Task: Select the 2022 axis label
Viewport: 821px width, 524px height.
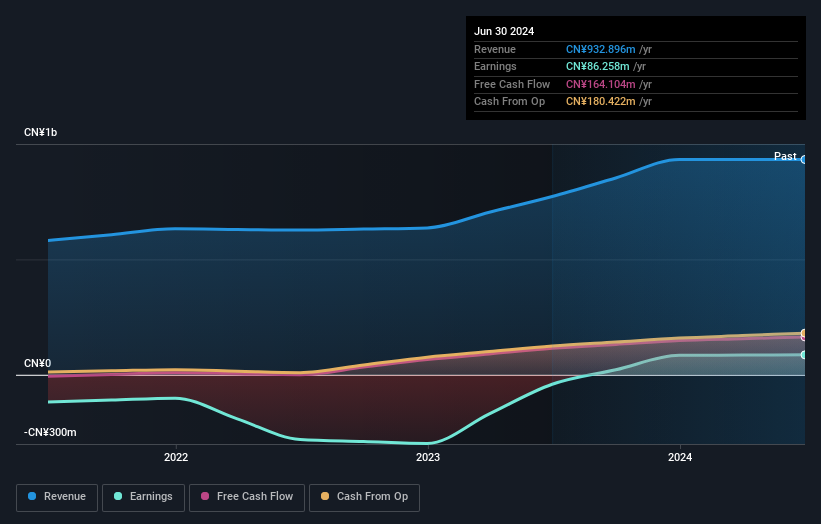Action: pyautogui.click(x=176, y=457)
